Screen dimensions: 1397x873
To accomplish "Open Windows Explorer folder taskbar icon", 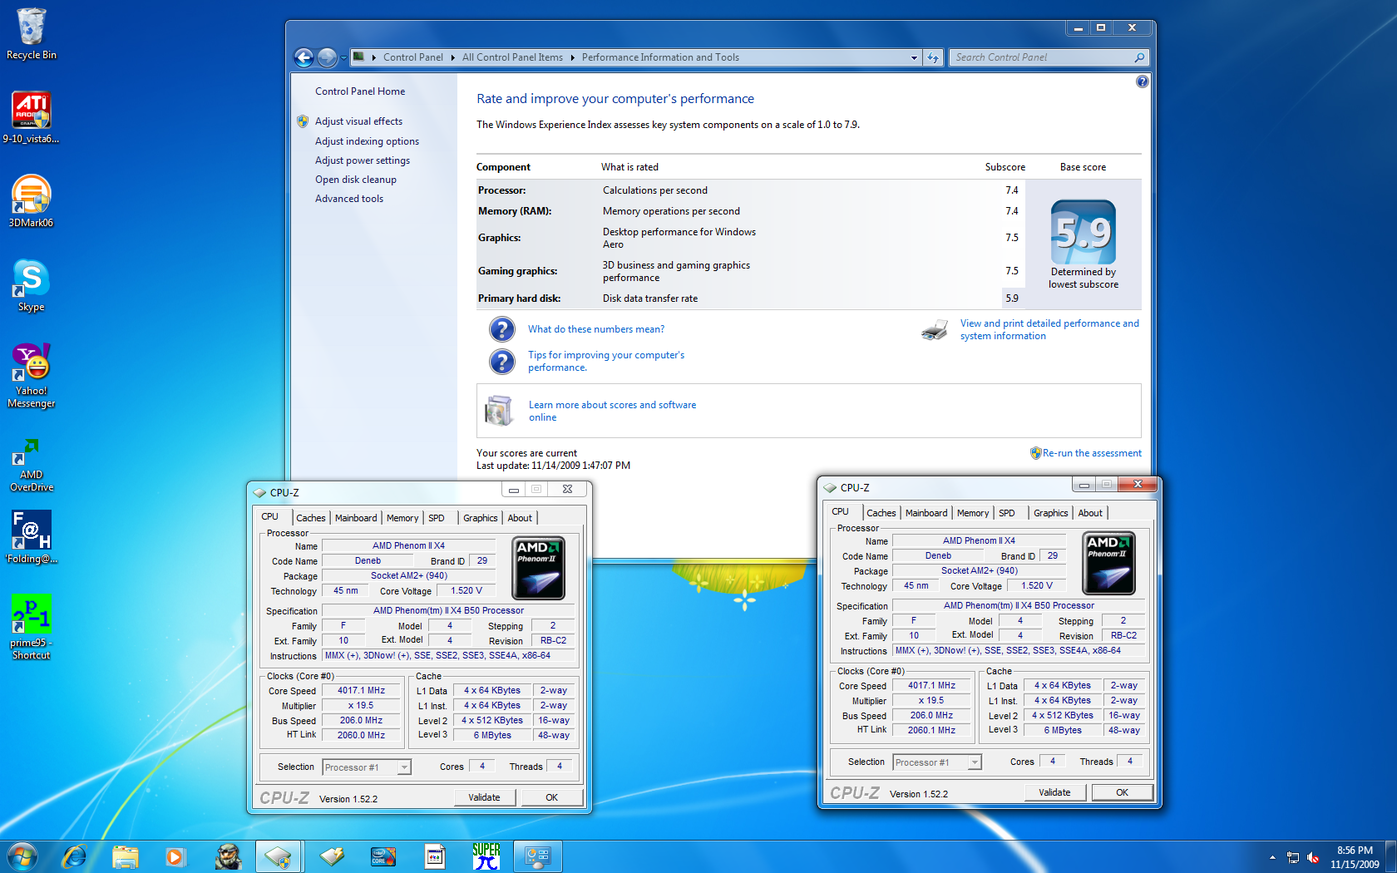I will [x=125, y=856].
